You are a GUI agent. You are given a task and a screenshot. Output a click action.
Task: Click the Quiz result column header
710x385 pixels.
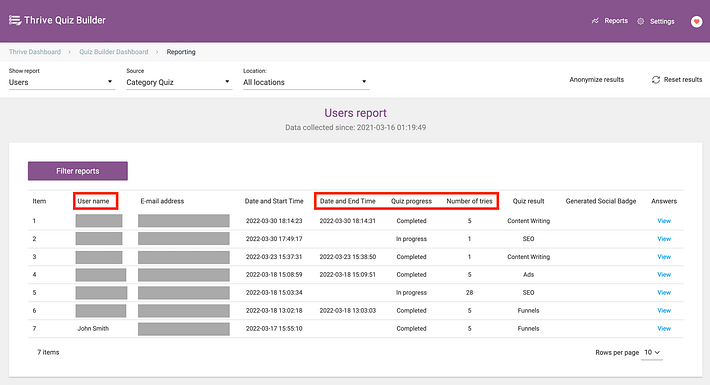[x=528, y=201]
